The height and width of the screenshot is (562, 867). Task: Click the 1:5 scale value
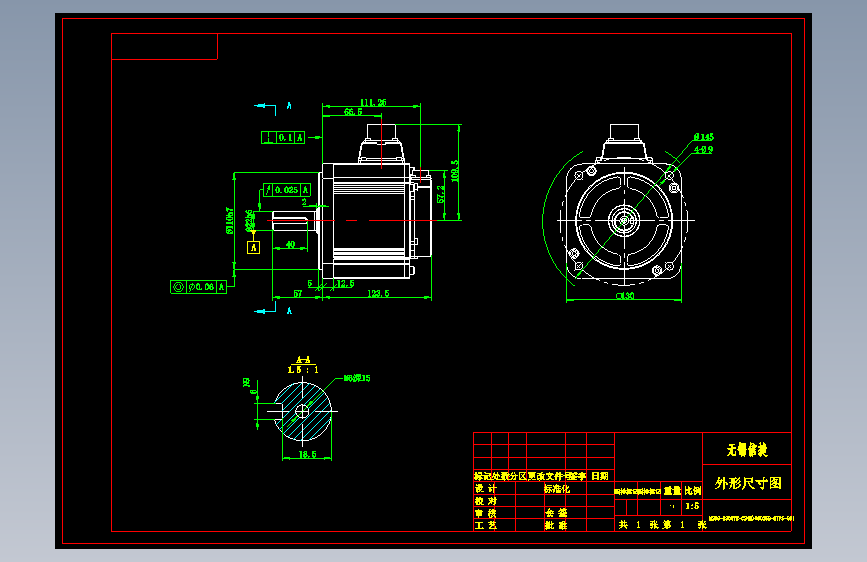pos(692,506)
